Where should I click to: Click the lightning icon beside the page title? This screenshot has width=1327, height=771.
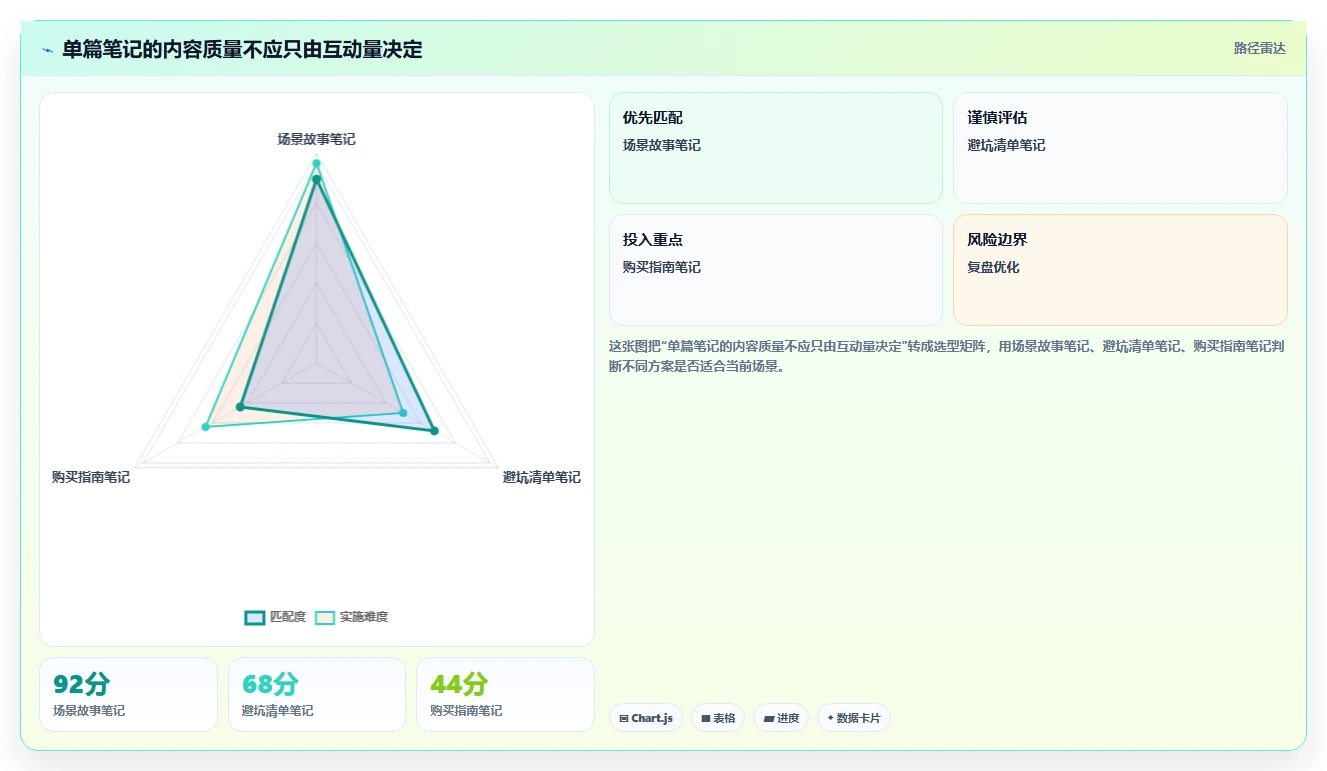point(47,49)
